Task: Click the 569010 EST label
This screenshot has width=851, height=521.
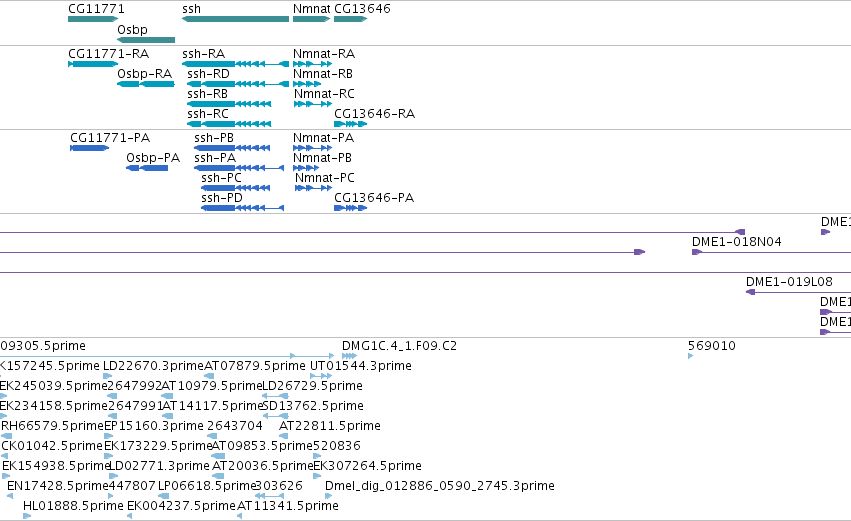Action: (x=712, y=346)
